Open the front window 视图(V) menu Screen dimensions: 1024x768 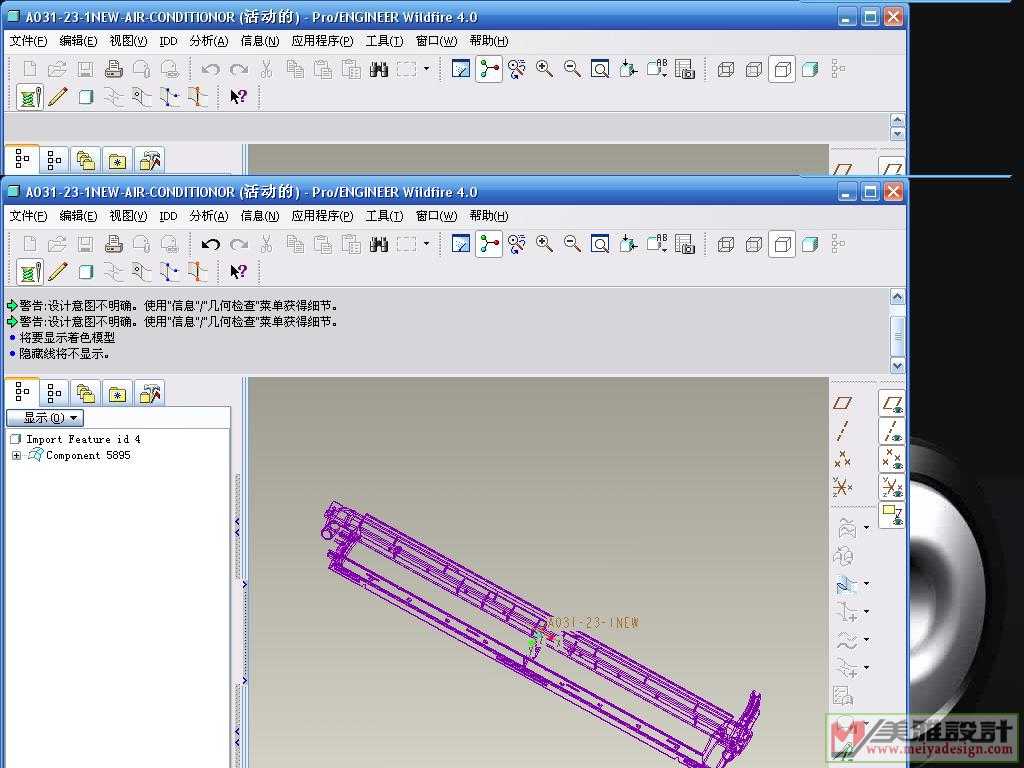click(128, 216)
